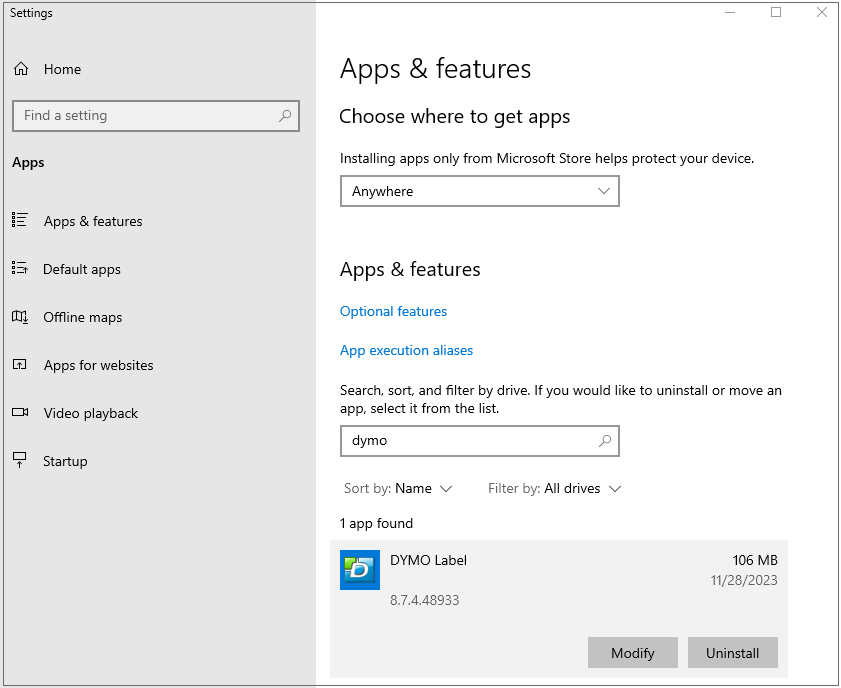
Task: Expand the Filter by All drives dropdown
Action: (x=555, y=489)
